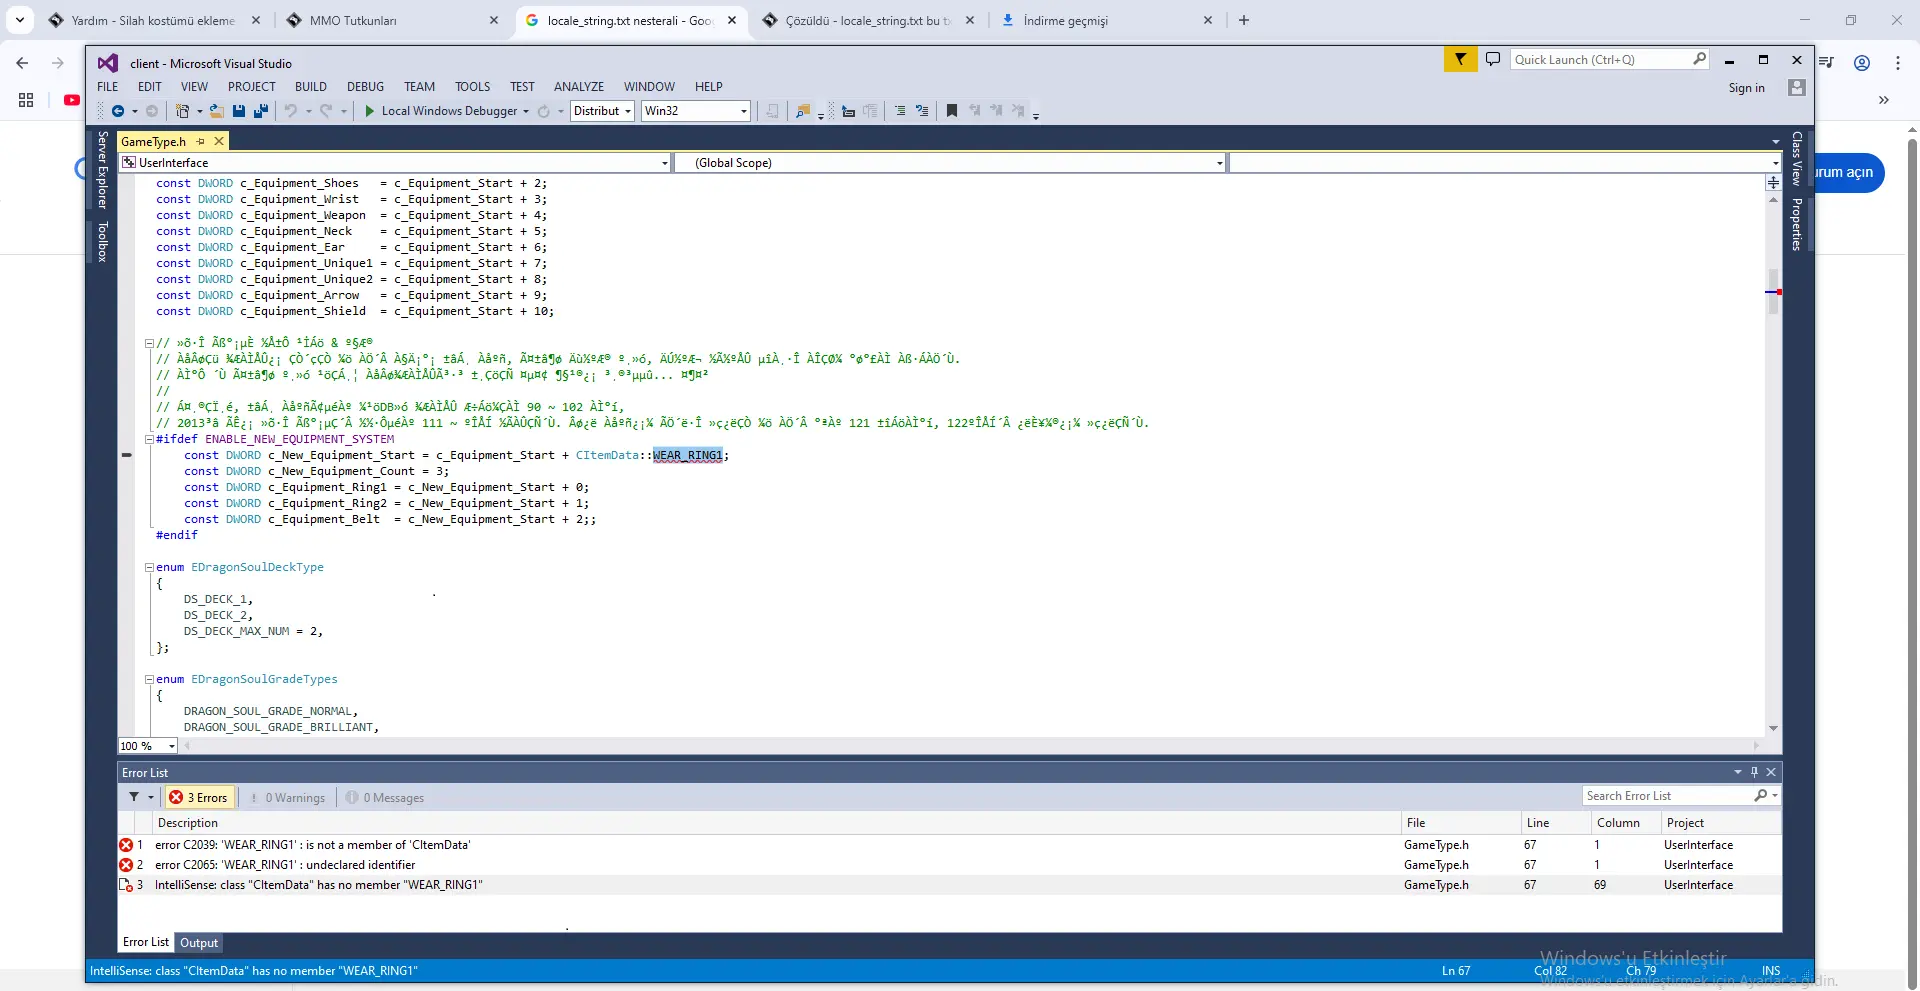Switch to the Output tab
The image size is (1920, 991).
point(199,943)
